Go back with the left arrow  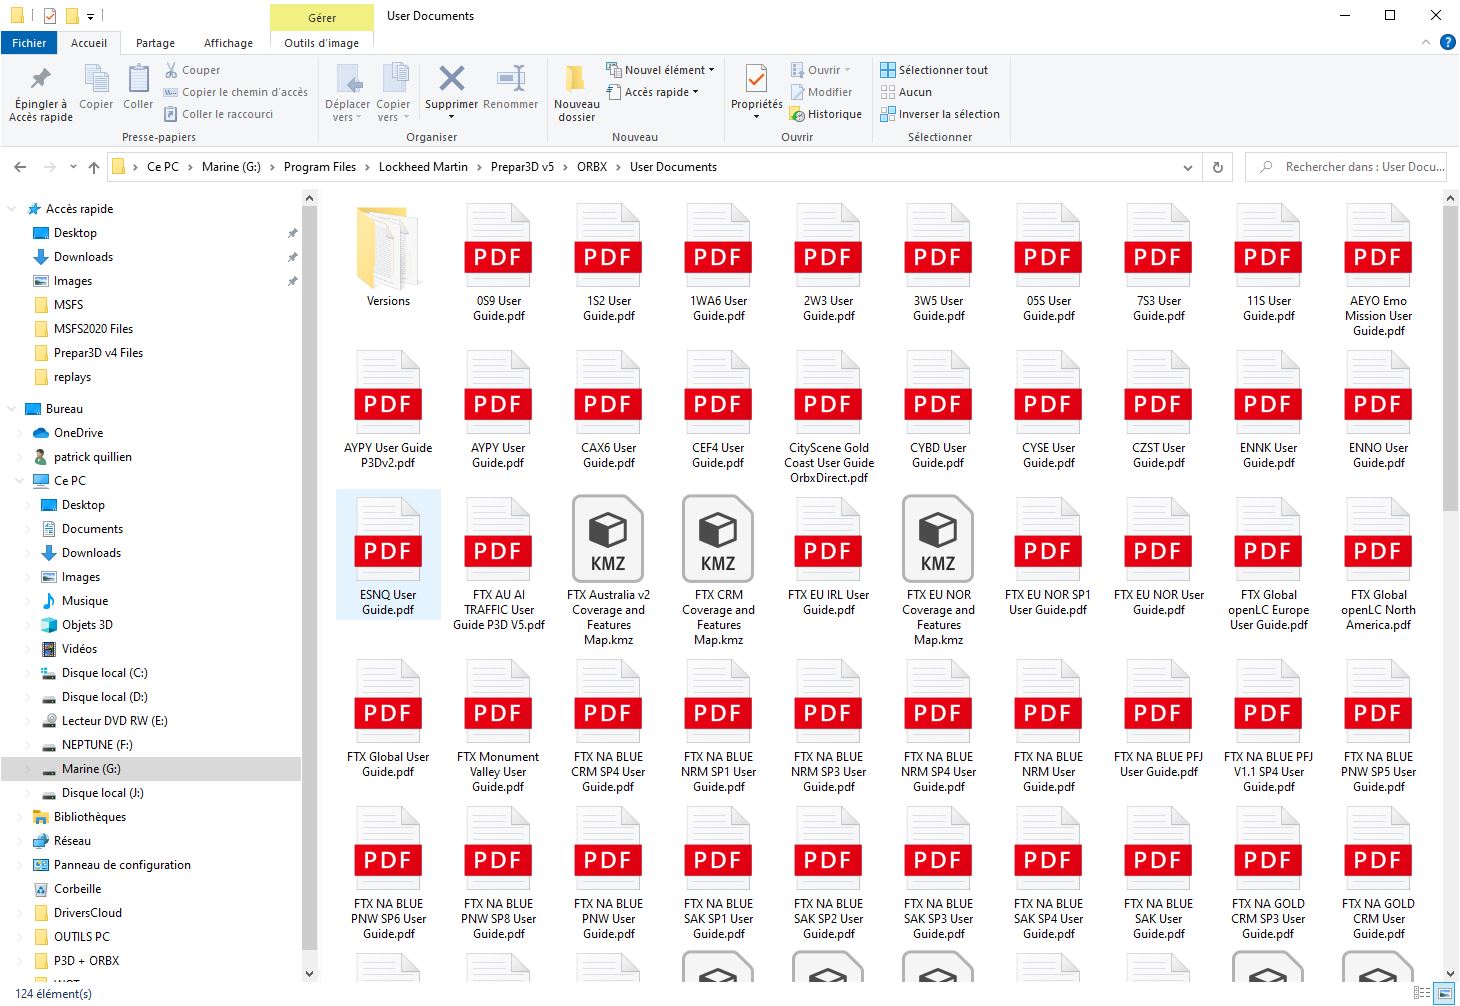(x=20, y=167)
